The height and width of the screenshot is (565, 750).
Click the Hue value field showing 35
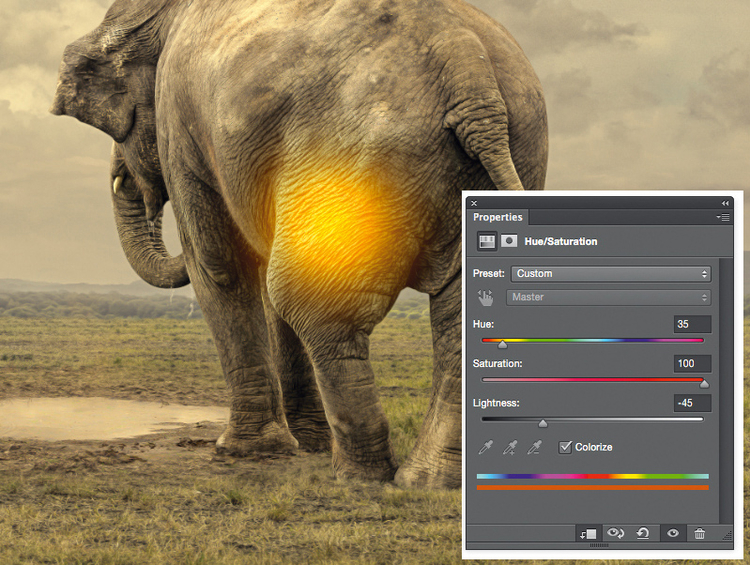tap(692, 324)
